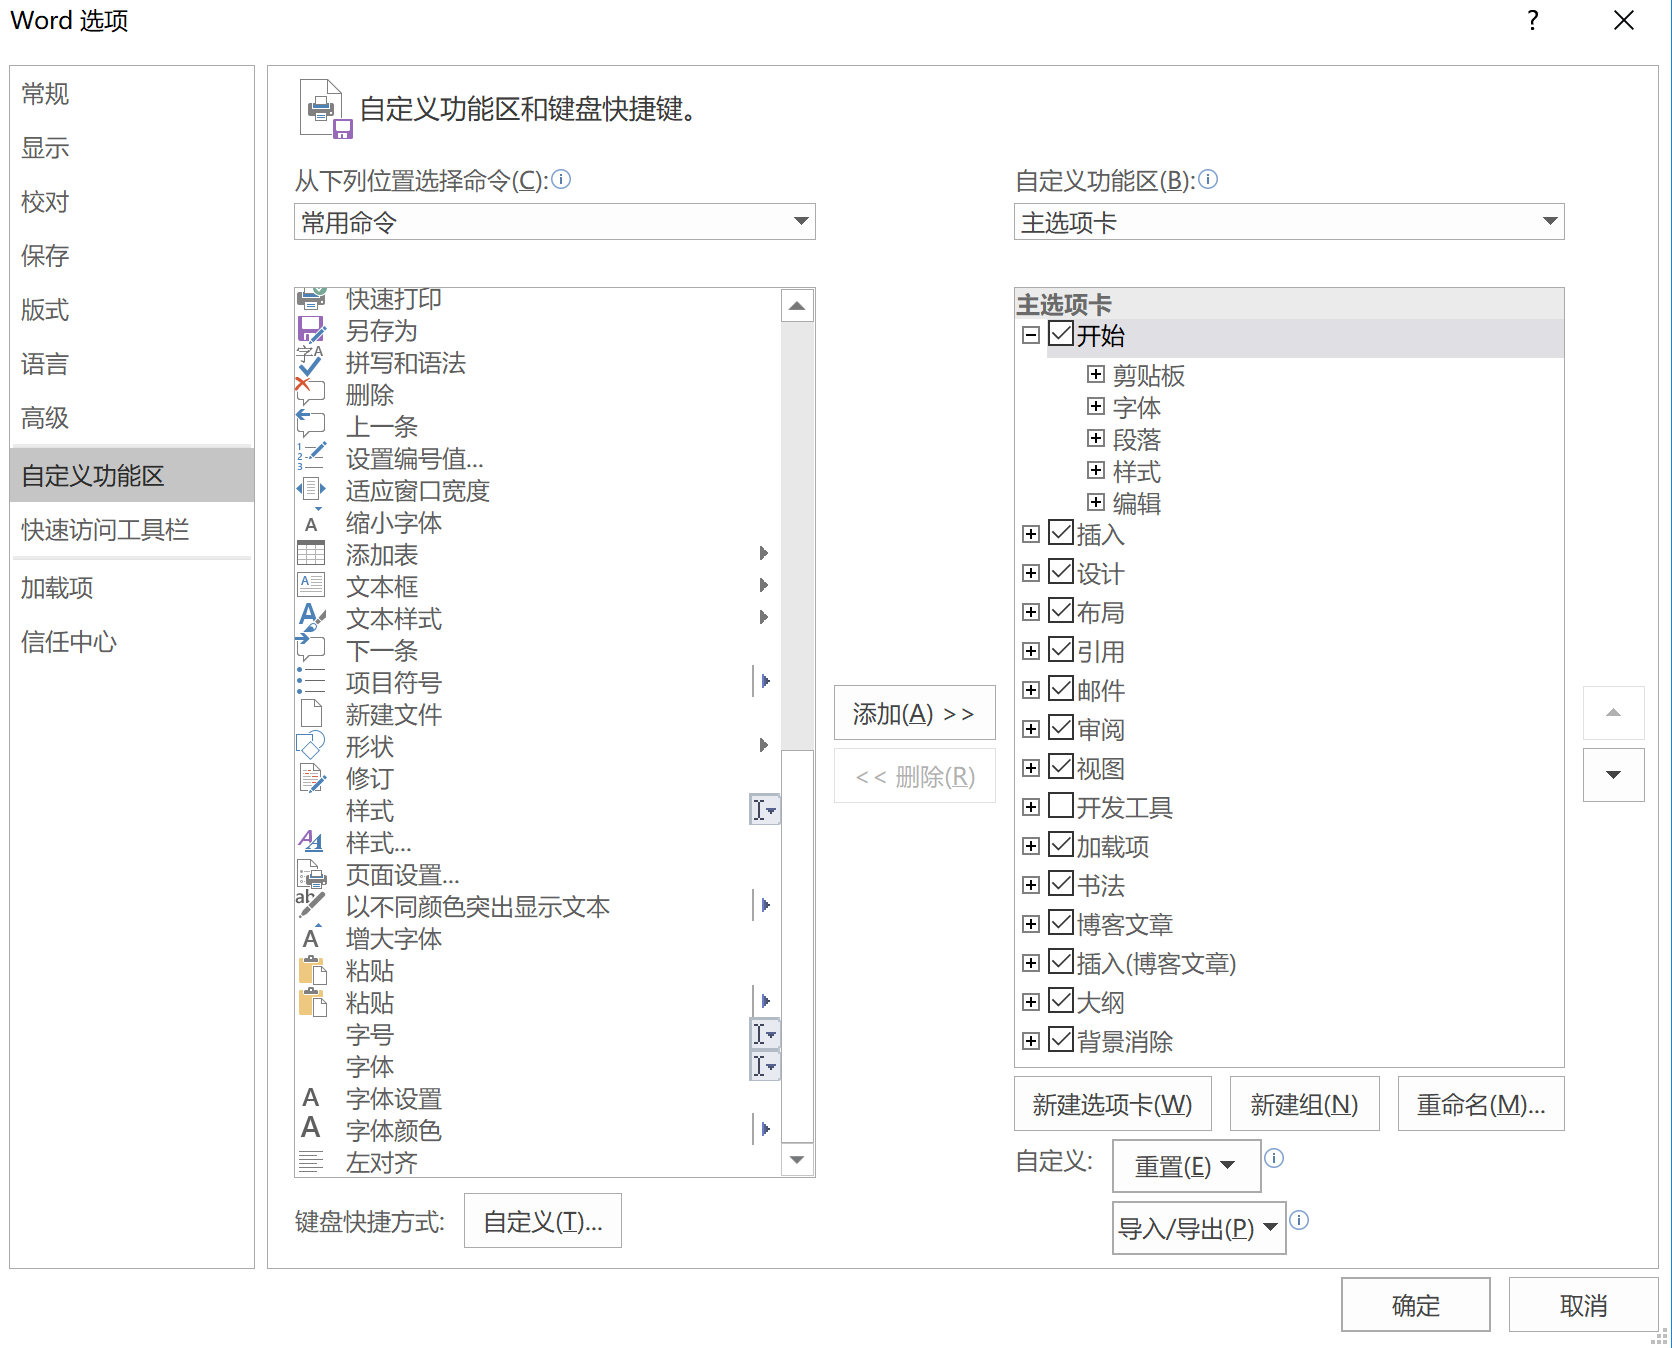Click the track changes (修订) icon
1672x1348 pixels.
pos(311,777)
